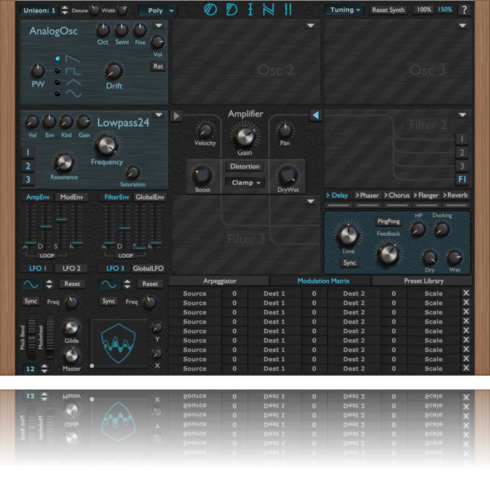Click the XY pad shield display
Viewport: 490px width, 480px height.
tap(119, 343)
